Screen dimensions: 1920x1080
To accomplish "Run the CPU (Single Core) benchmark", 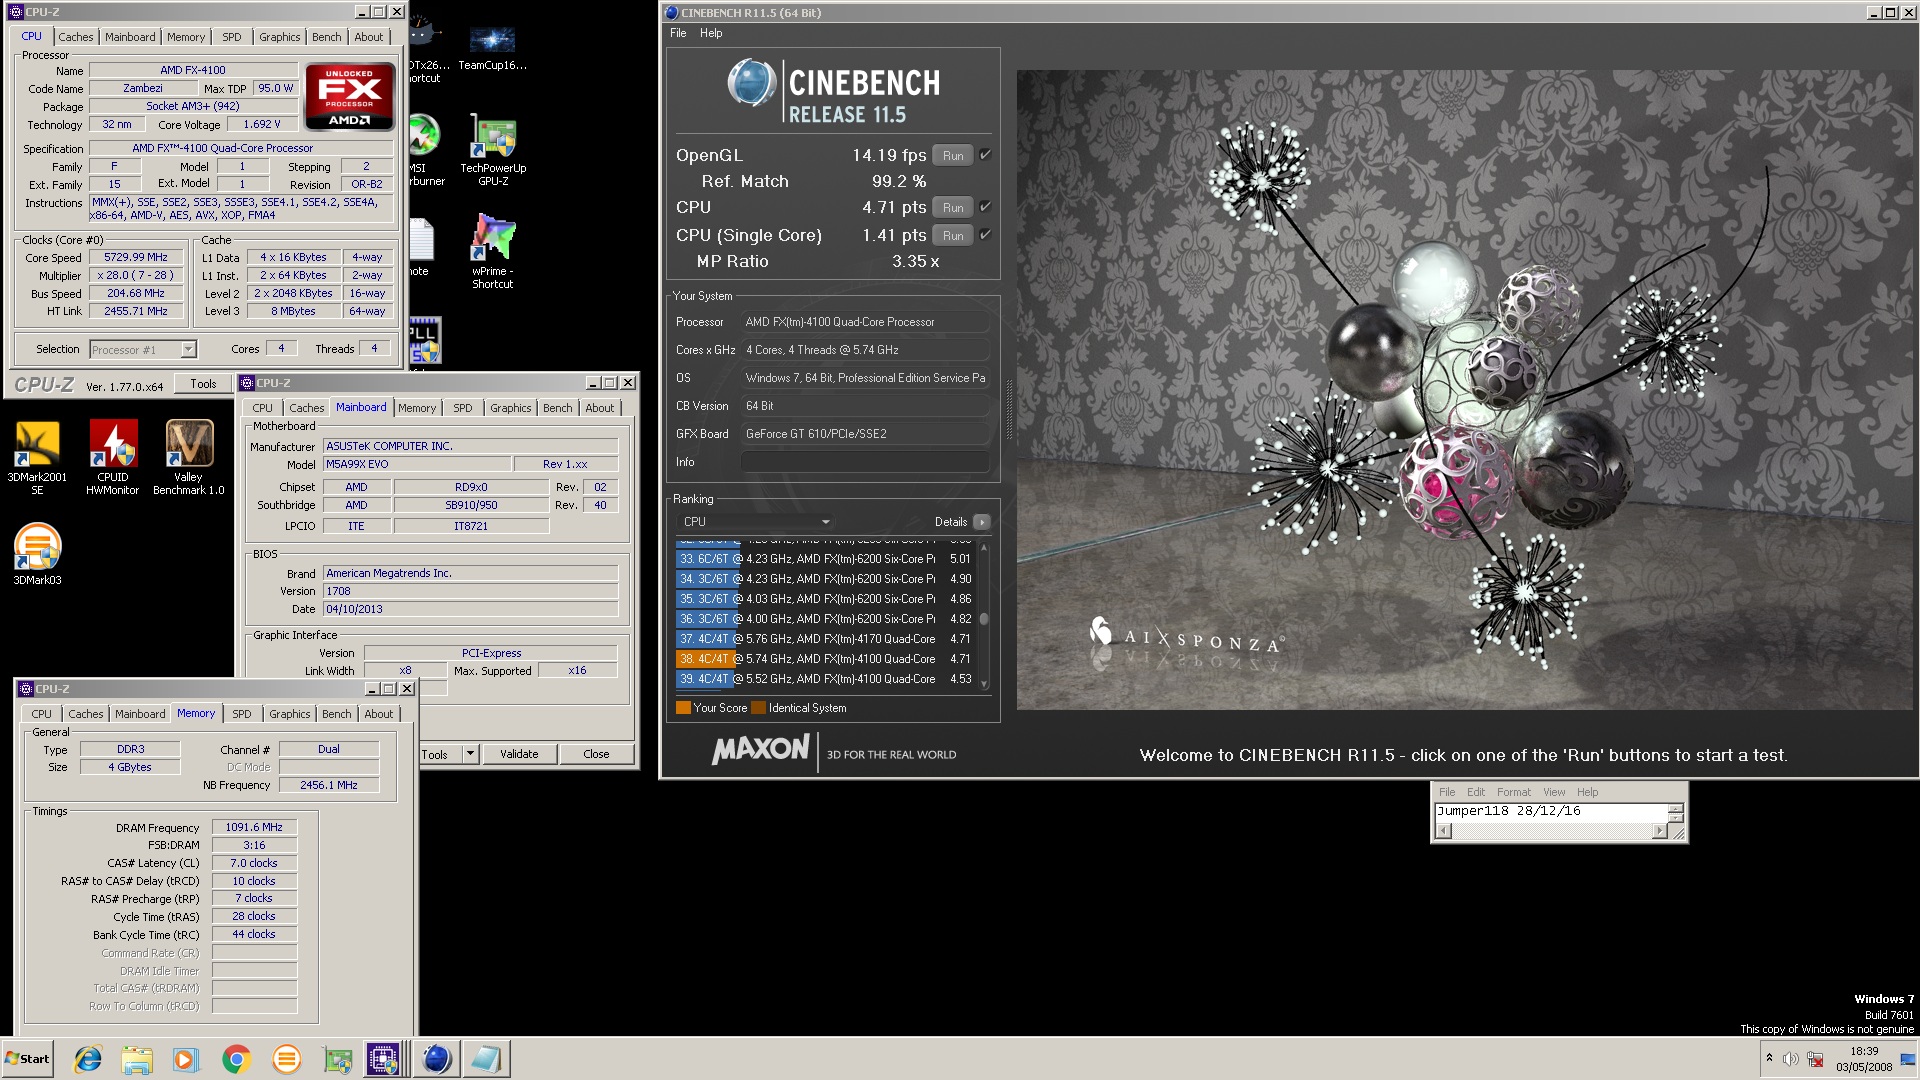I will pos(953,235).
